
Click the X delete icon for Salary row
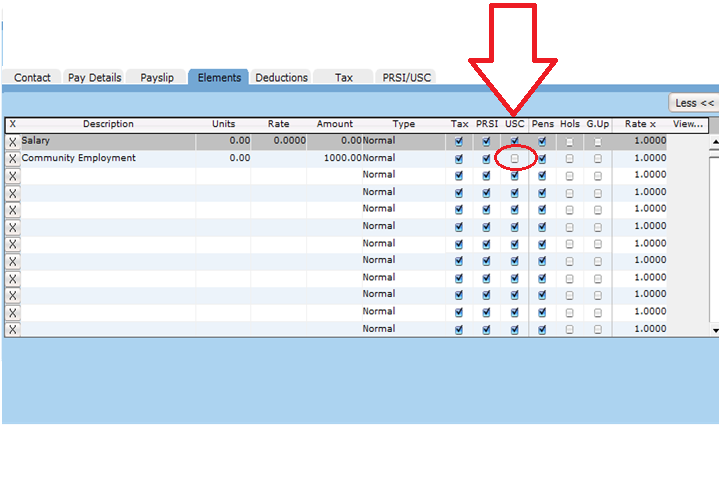tap(12, 142)
